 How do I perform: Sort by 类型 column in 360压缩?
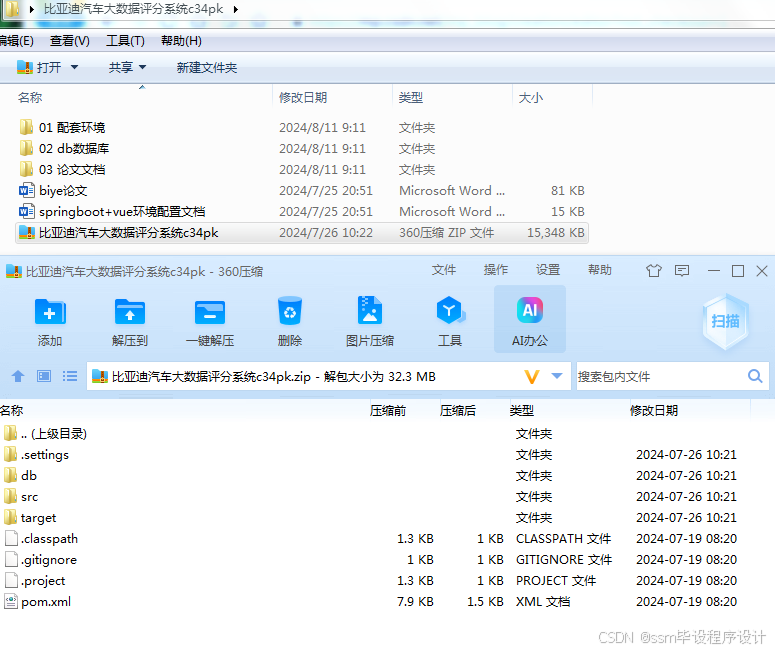tap(521, 410)
